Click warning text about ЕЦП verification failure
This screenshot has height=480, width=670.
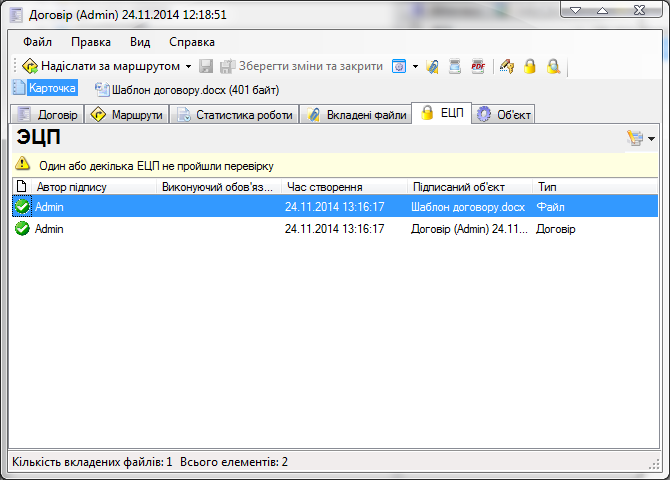tap(156, 166)
